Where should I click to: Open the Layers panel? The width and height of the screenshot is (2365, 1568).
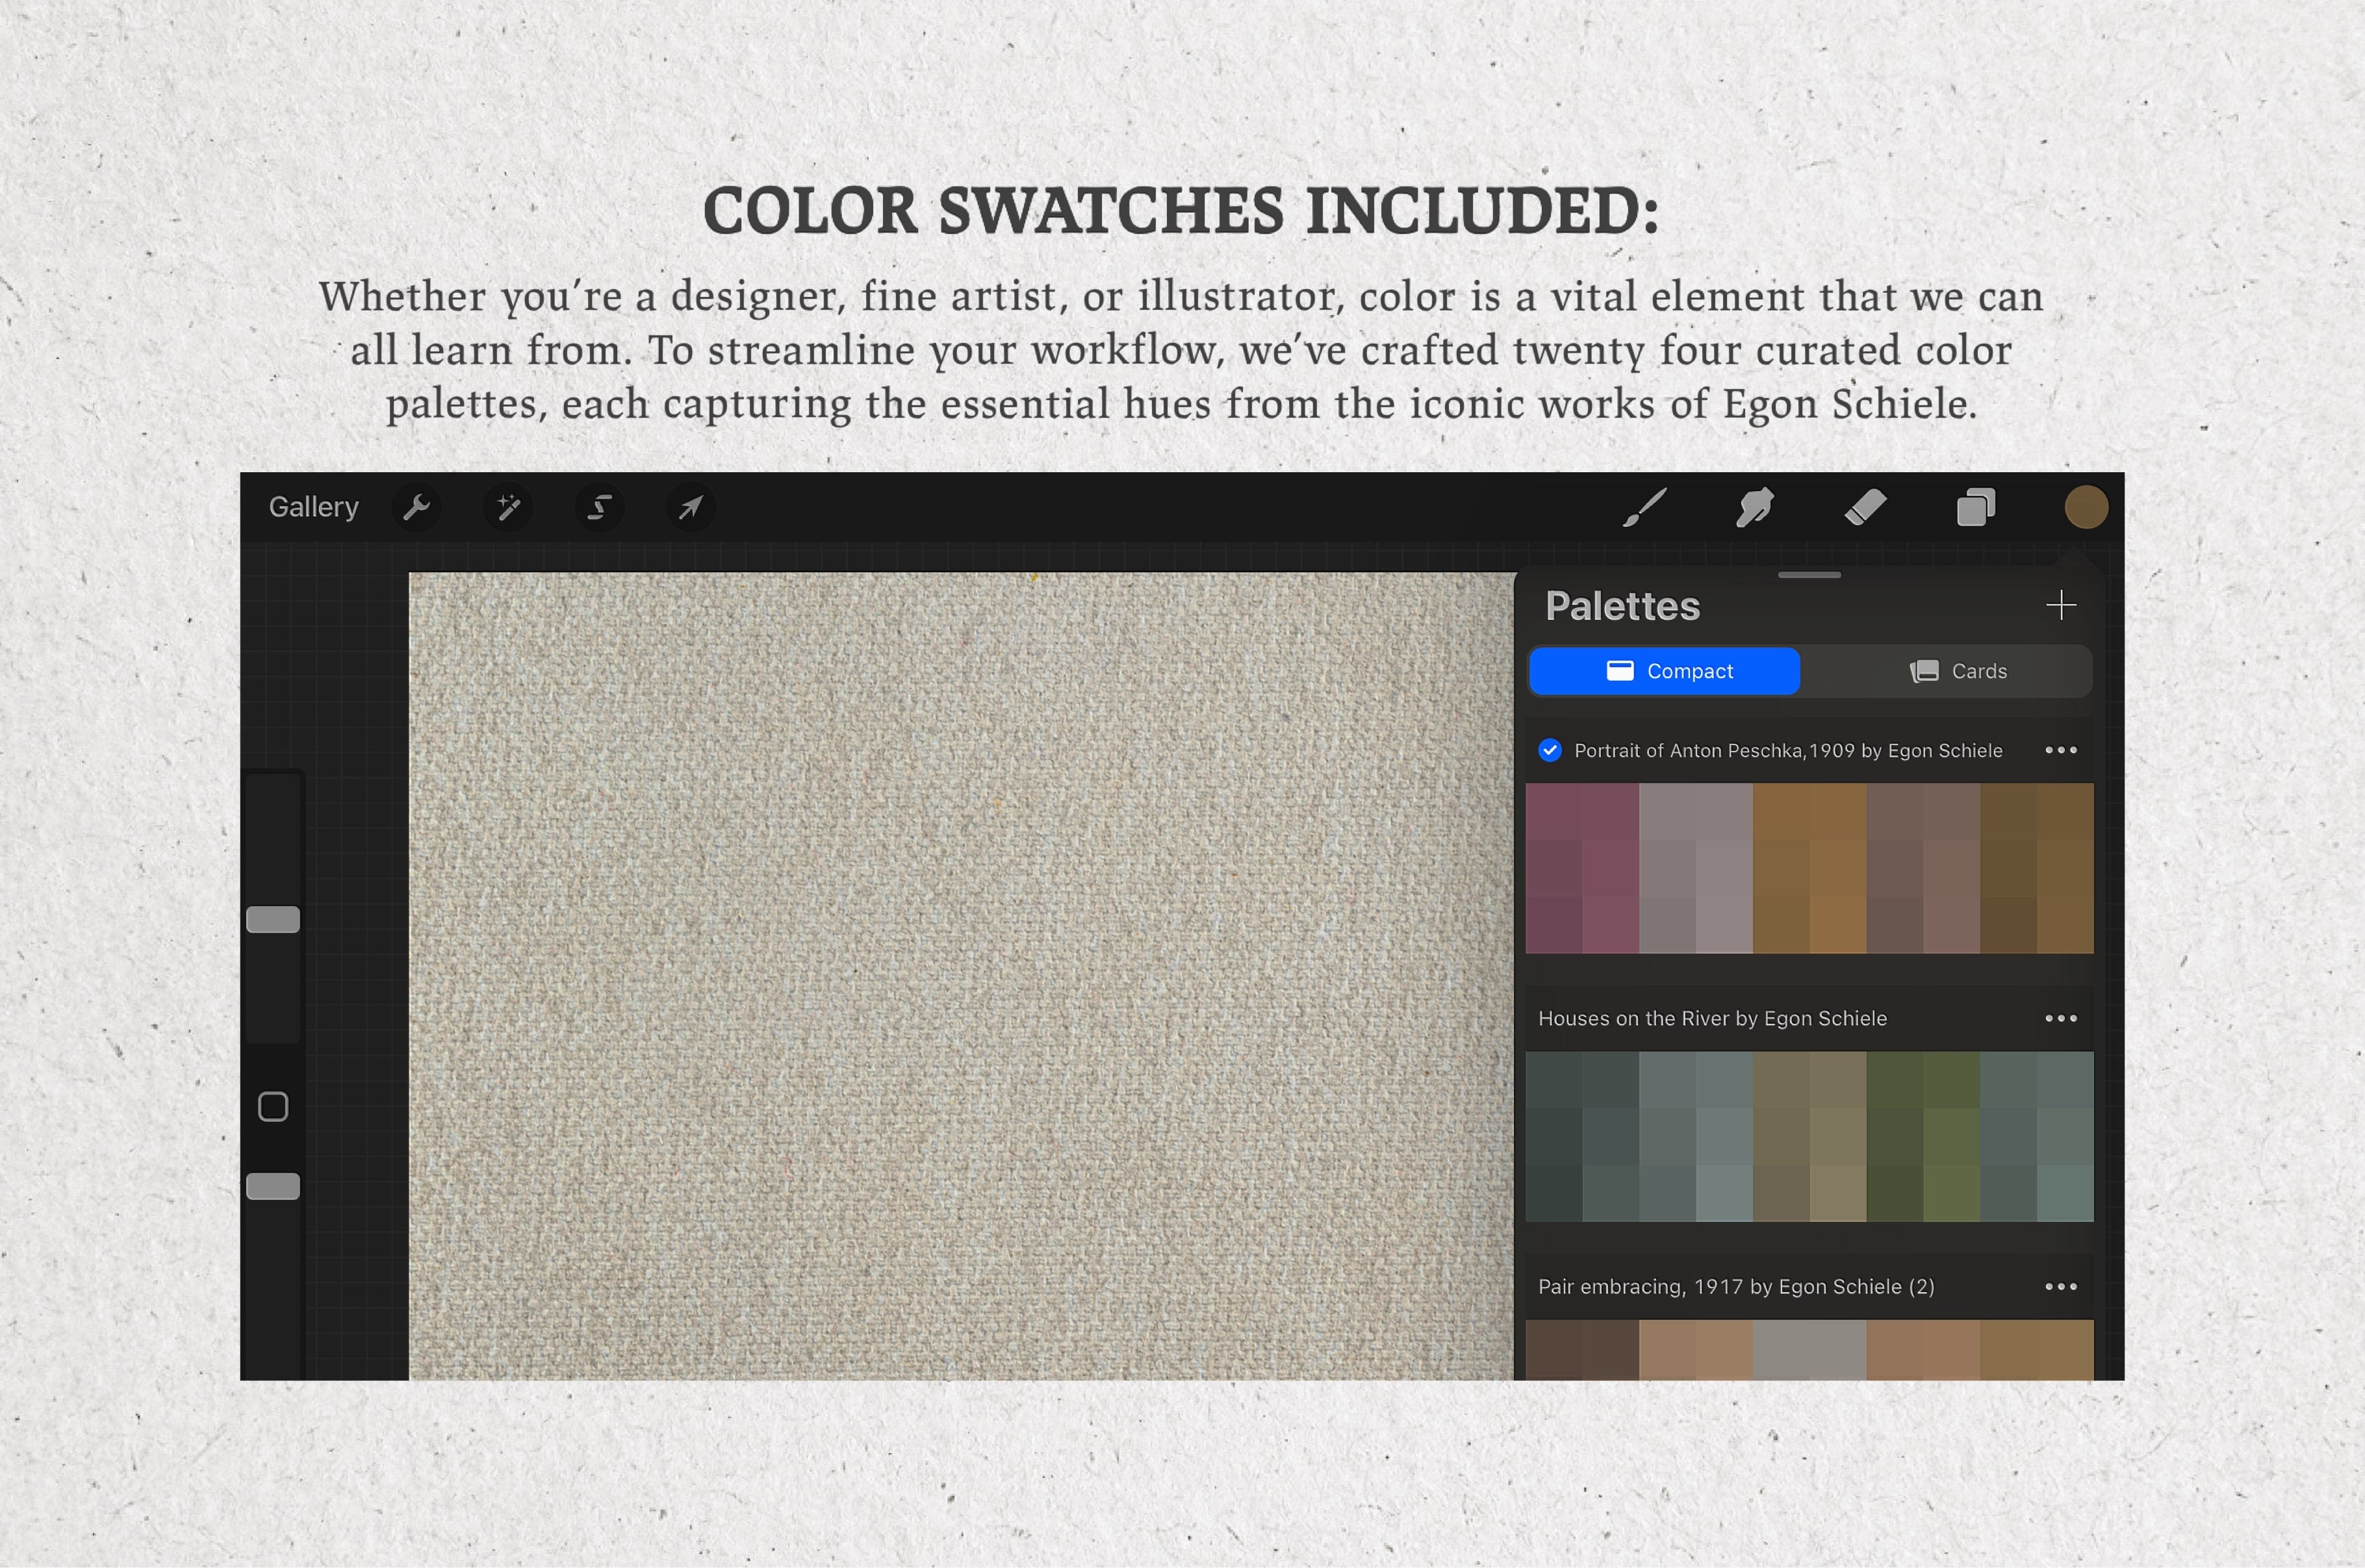[x=1975, y=507]
